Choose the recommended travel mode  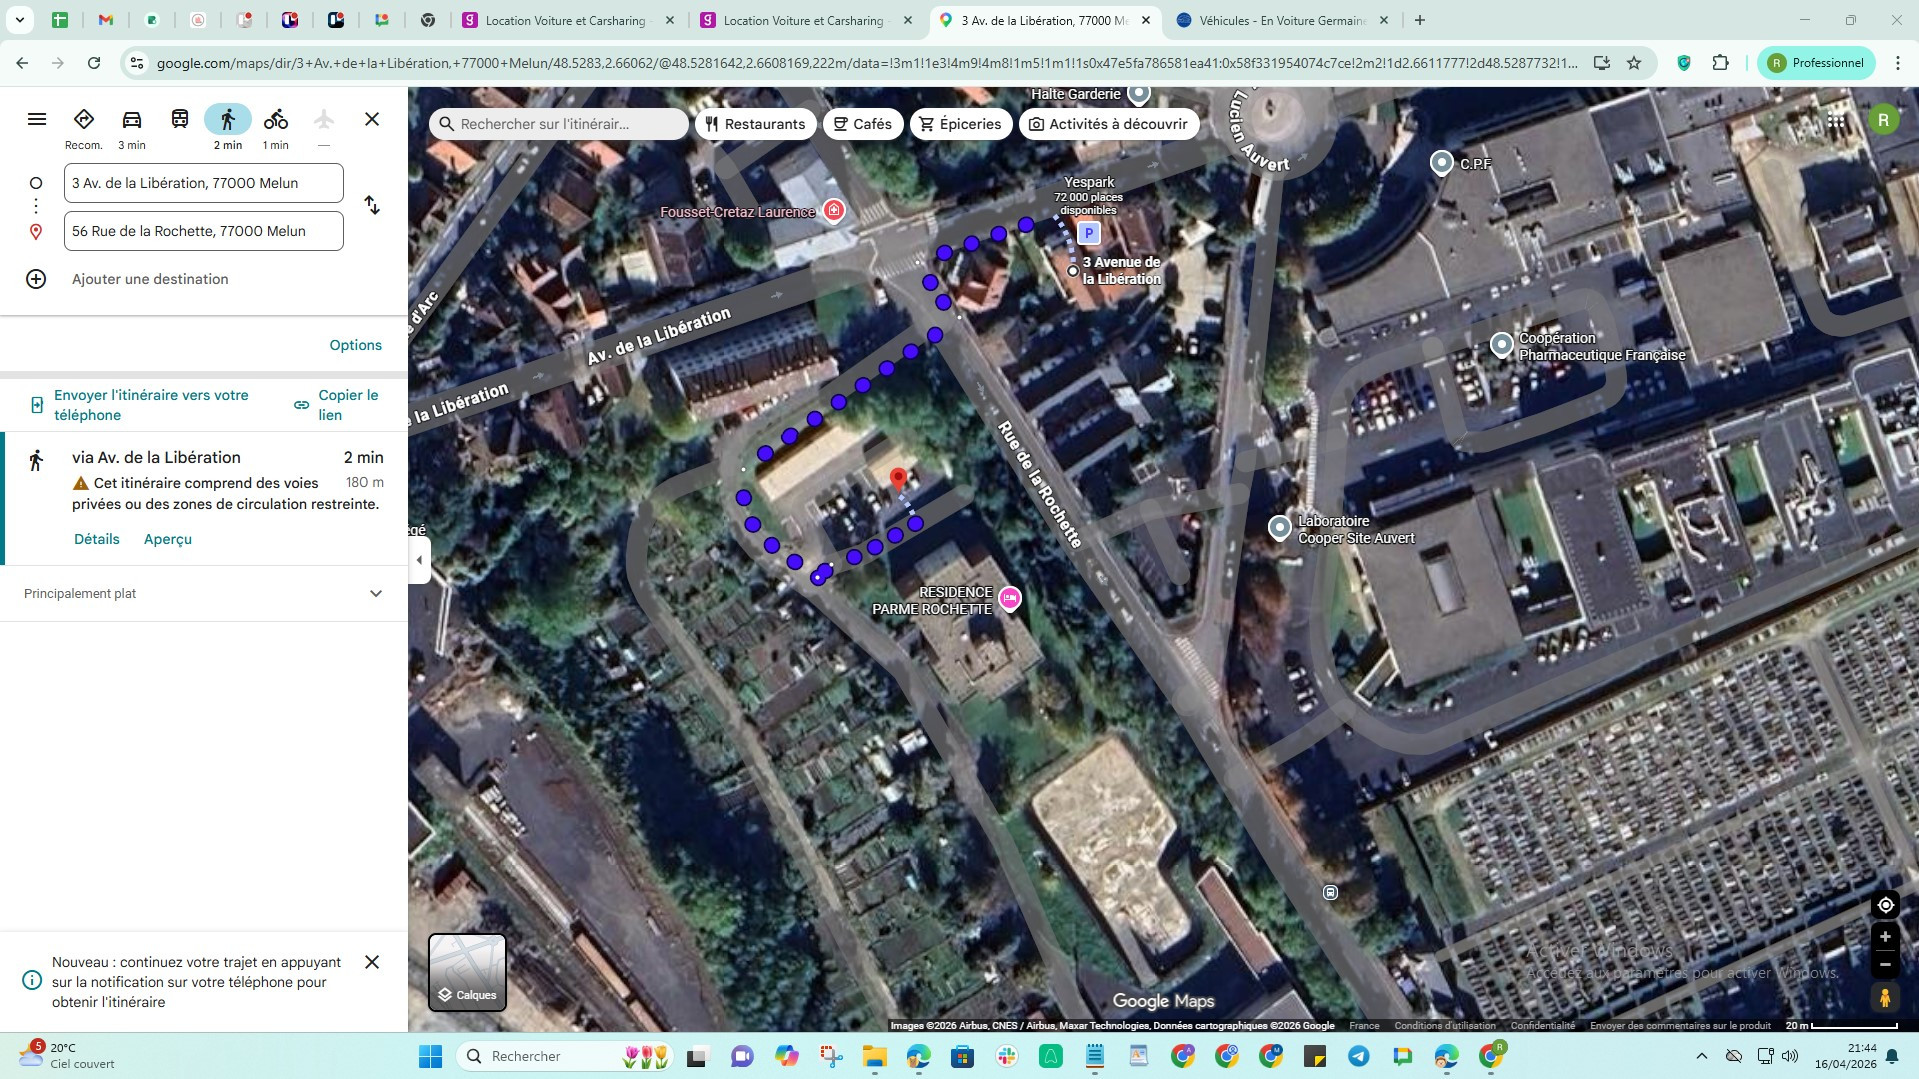click(84, 127)
